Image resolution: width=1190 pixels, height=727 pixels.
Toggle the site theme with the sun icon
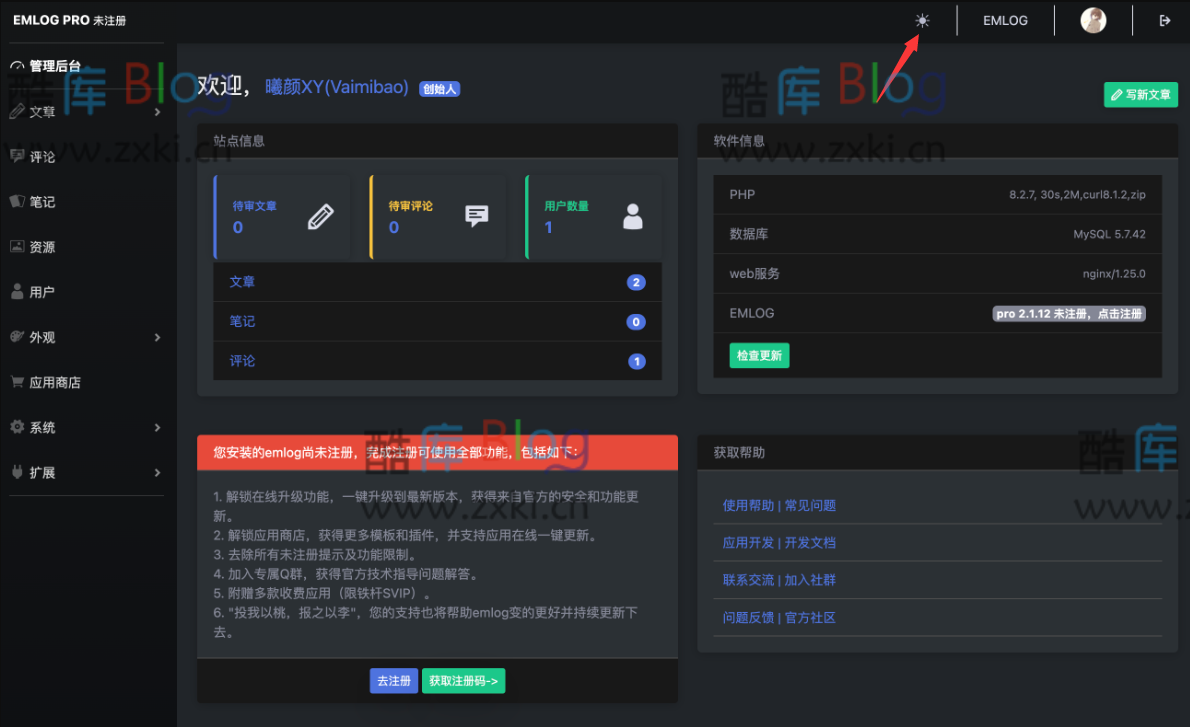click(921, 19)
